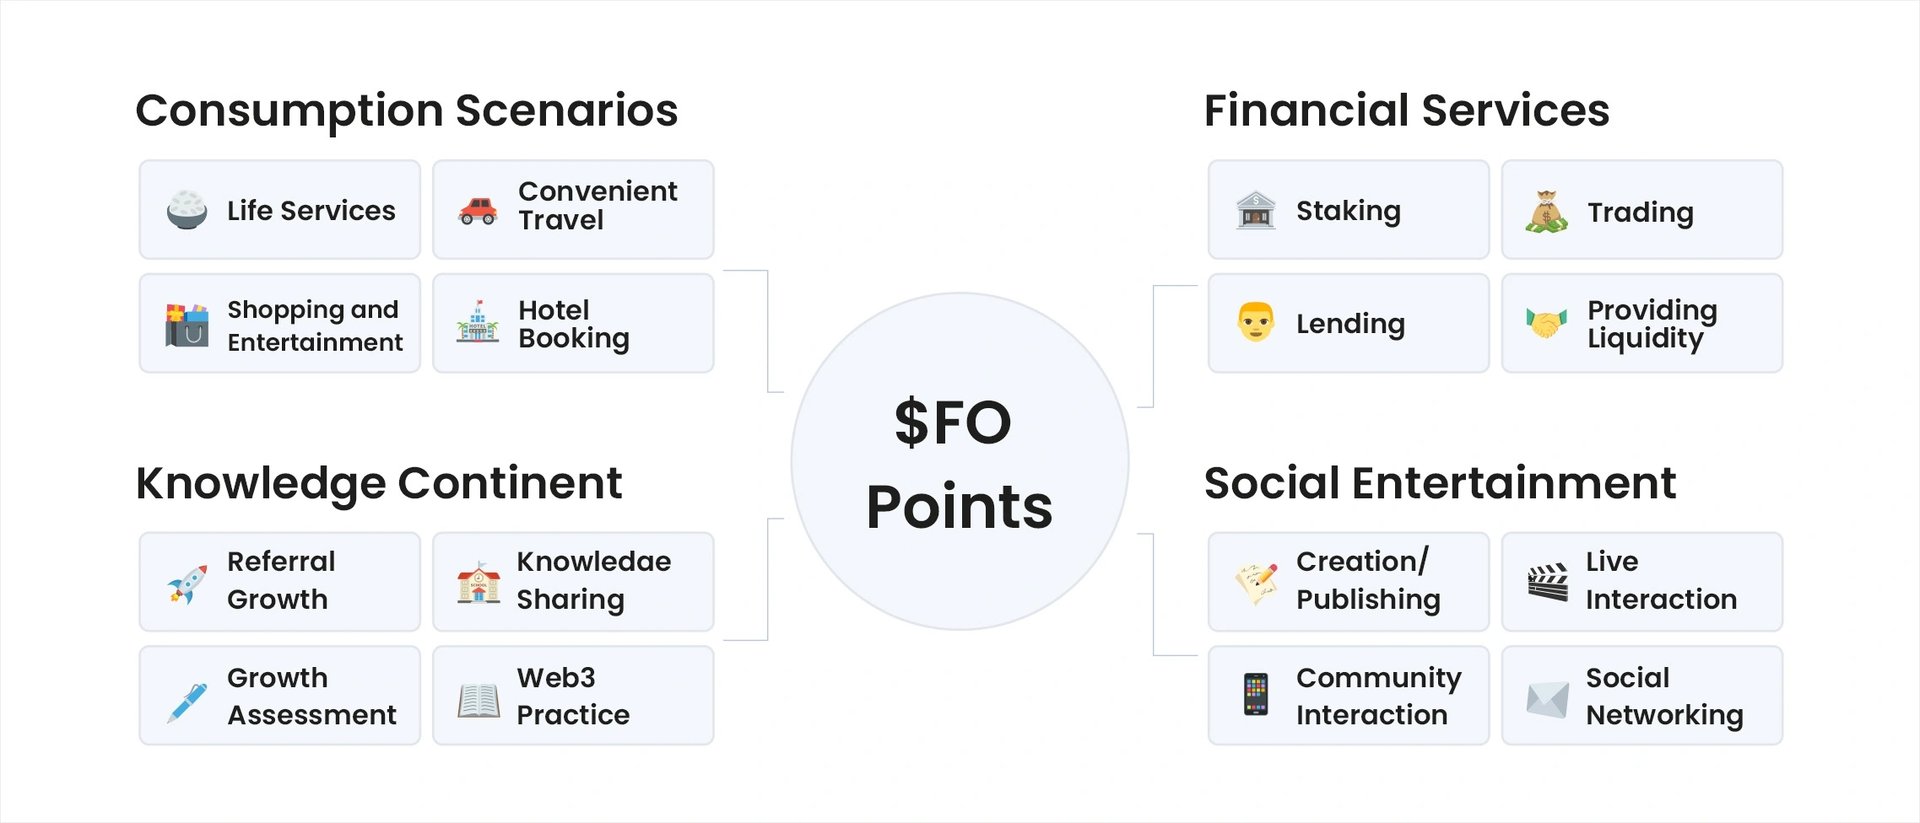The width and height of the screenshot is (1920, 823).
Task: Click the Financial Services heading
Action: 1406,110
